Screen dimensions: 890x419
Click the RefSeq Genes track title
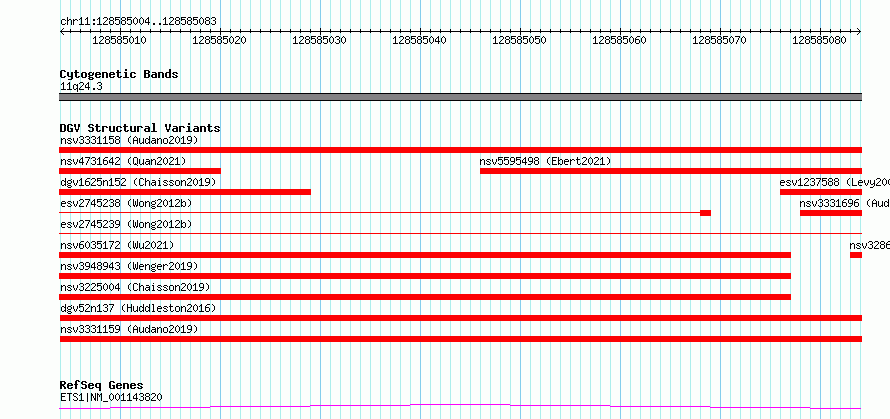point(102,386)
